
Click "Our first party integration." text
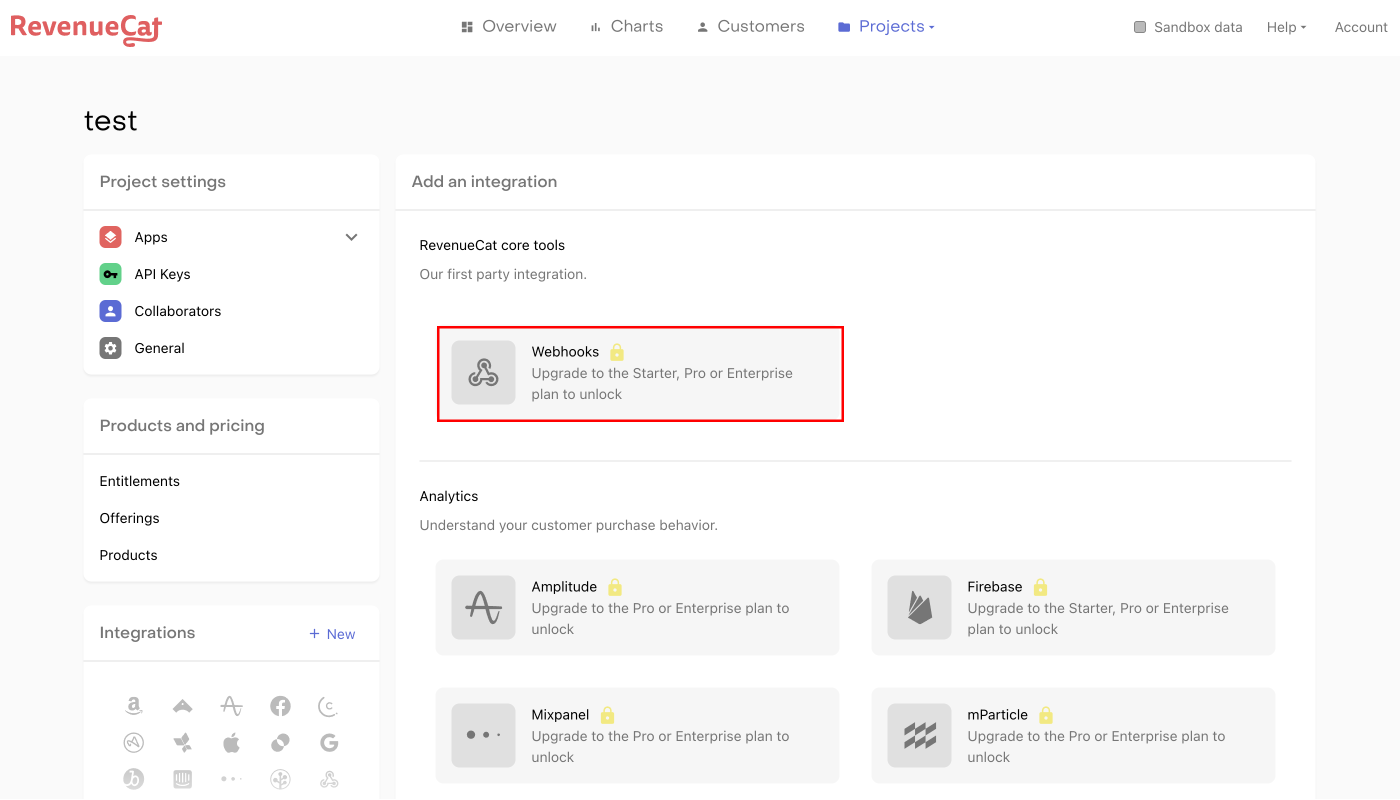(x=503, y=274)
